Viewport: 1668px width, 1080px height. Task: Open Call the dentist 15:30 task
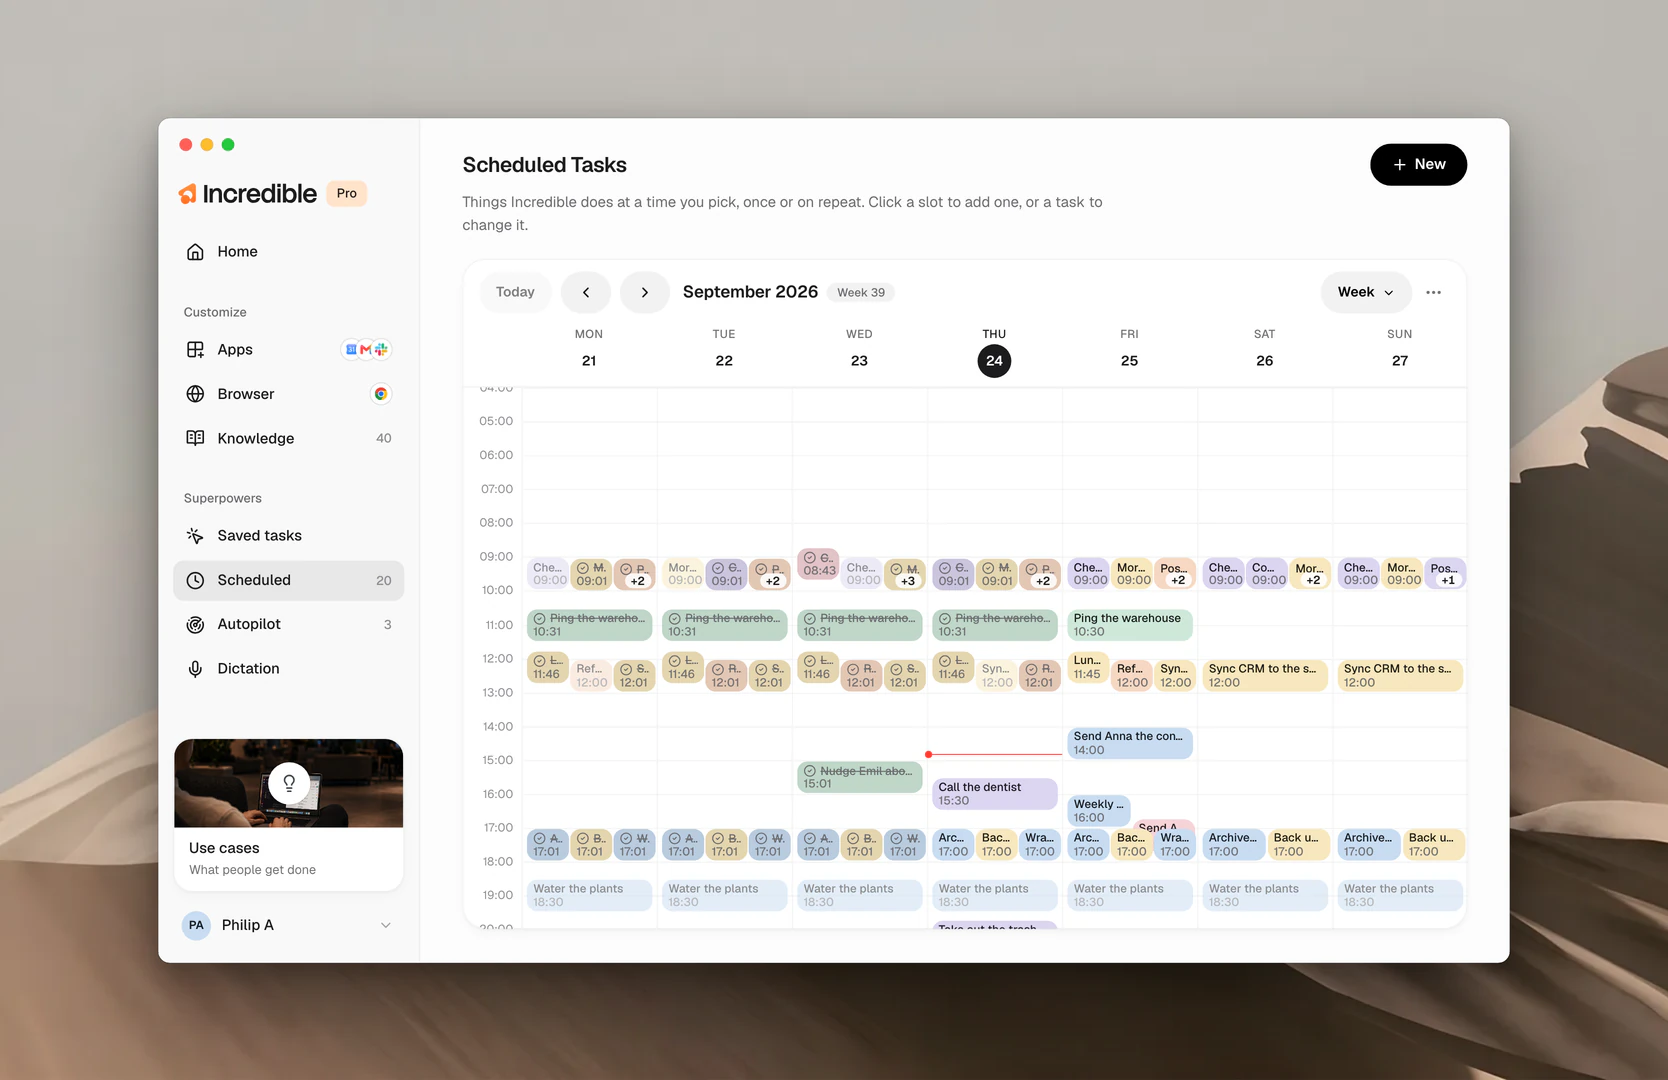click(x=995, y=794)
